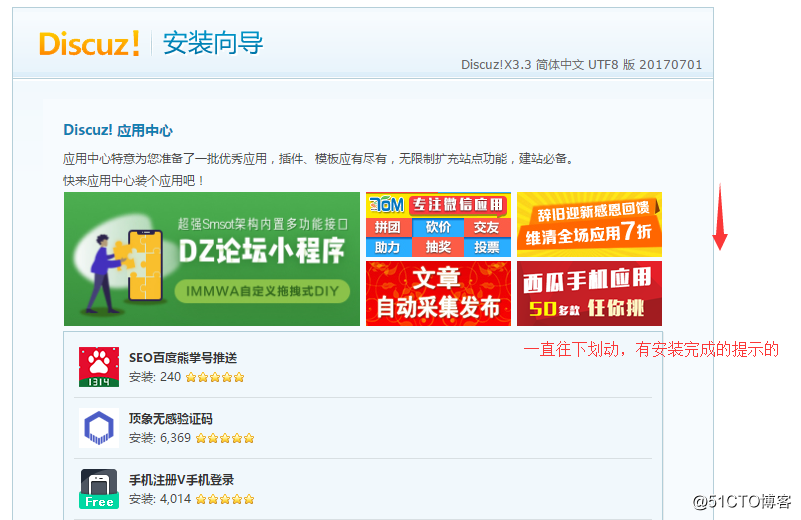This screenshot has width=801, height=520.
Task: Click the 顶象无感验证码 title
Action: coord(171,419)
